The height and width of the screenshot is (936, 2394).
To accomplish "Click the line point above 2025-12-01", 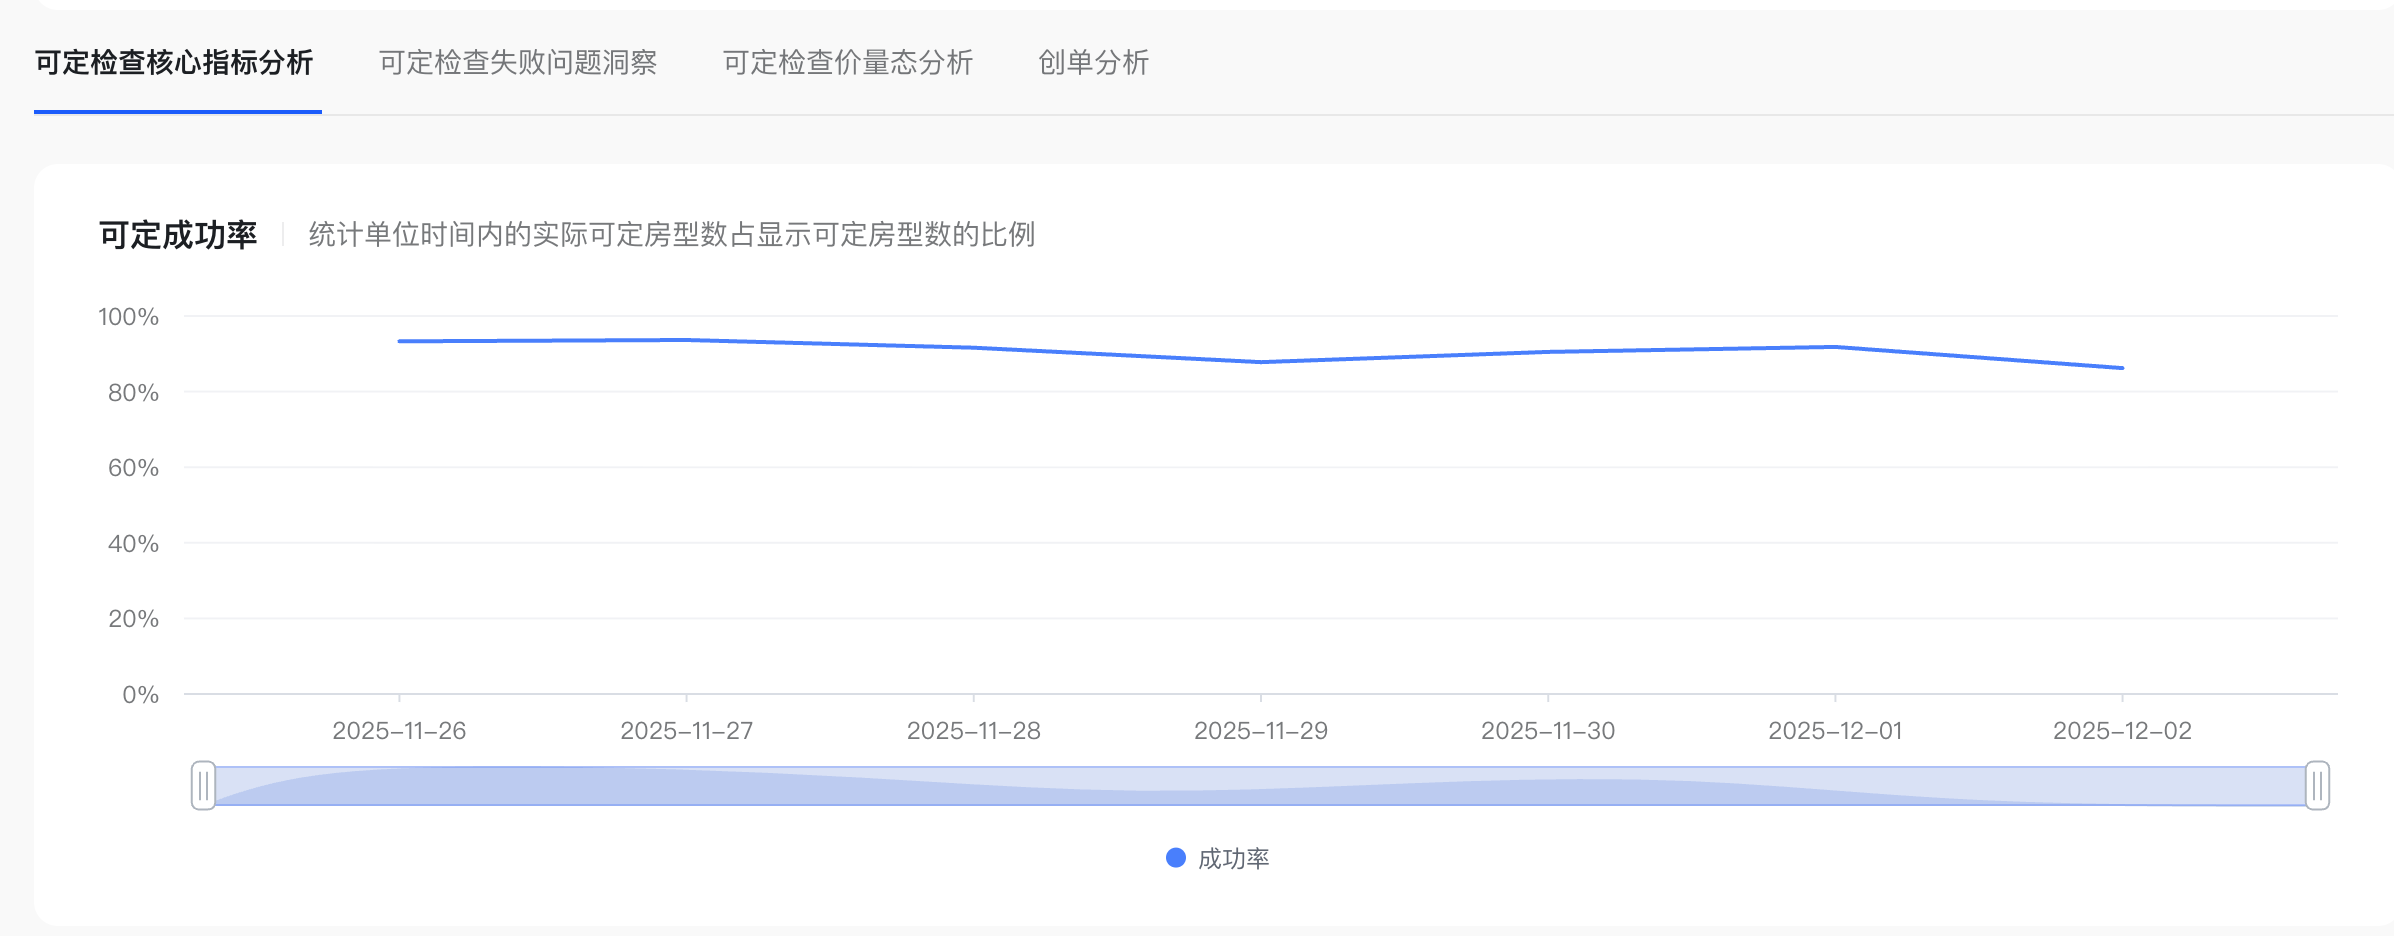I will pos(1835,347).
